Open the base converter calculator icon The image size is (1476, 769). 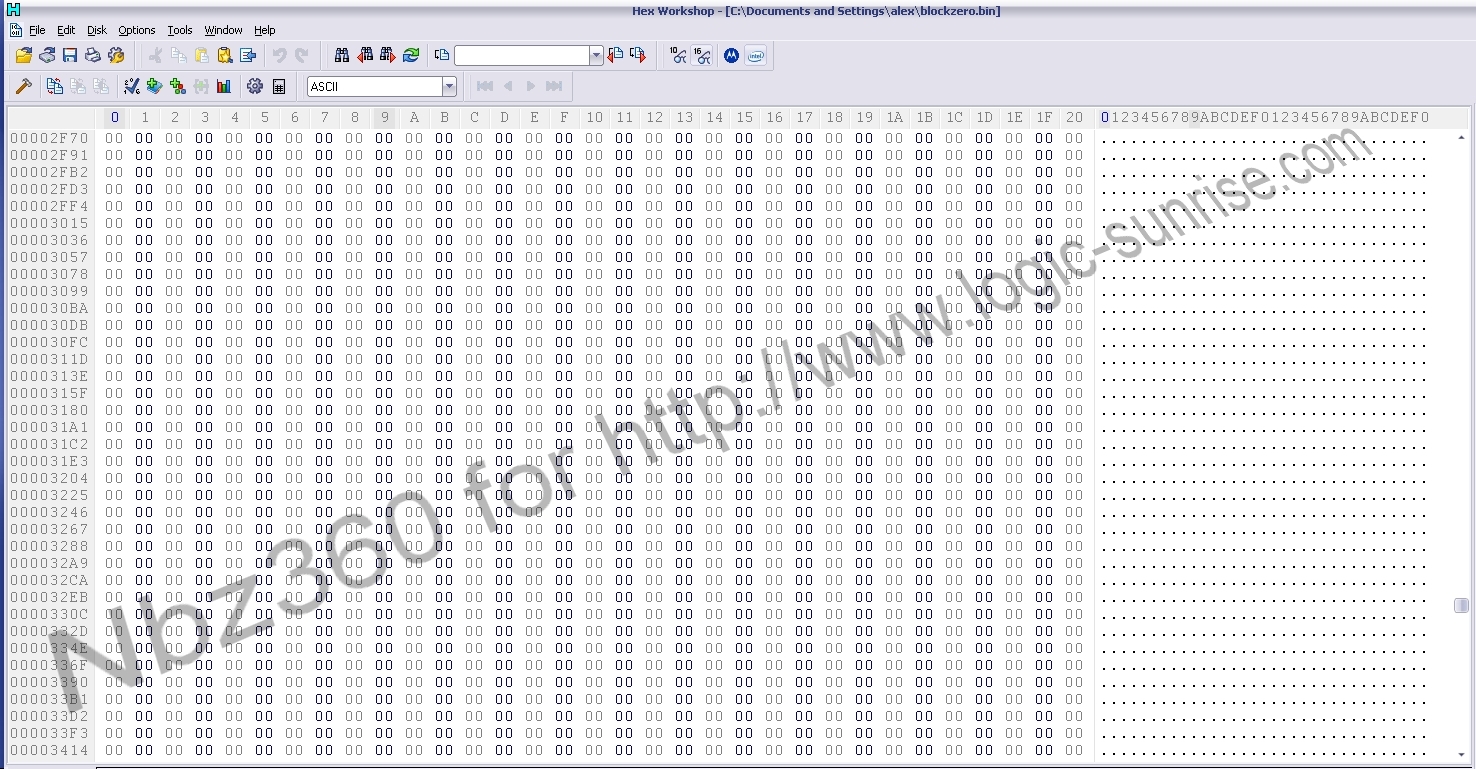(x=279, y=86)
